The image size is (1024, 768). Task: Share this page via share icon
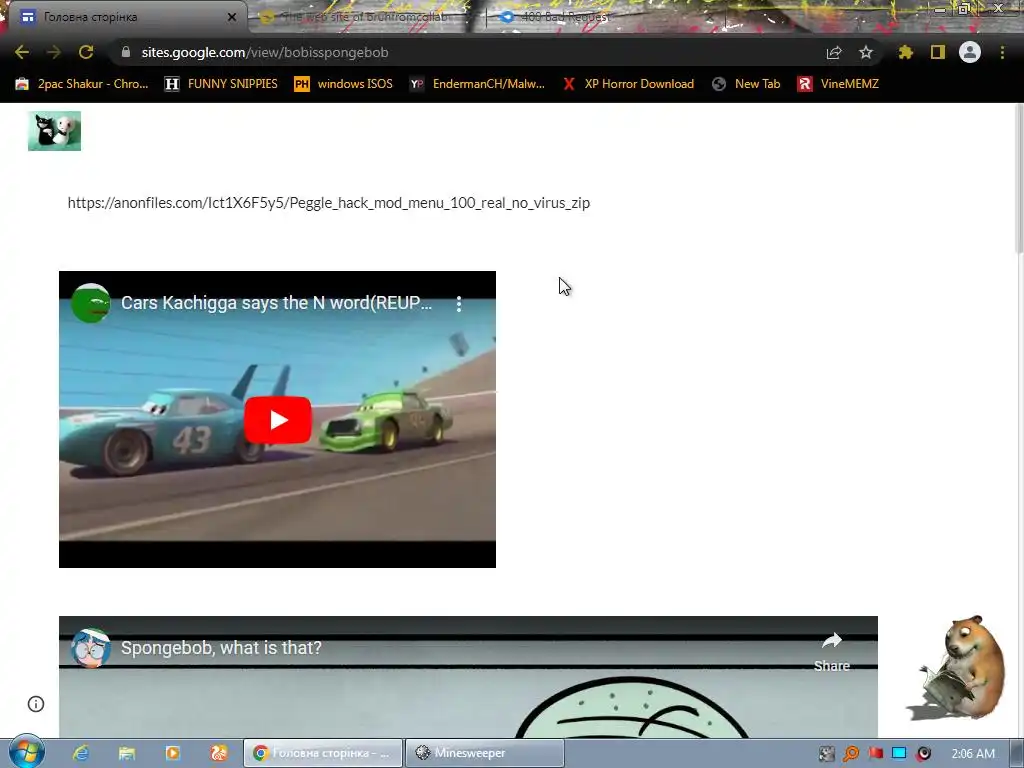pos(834,52)
